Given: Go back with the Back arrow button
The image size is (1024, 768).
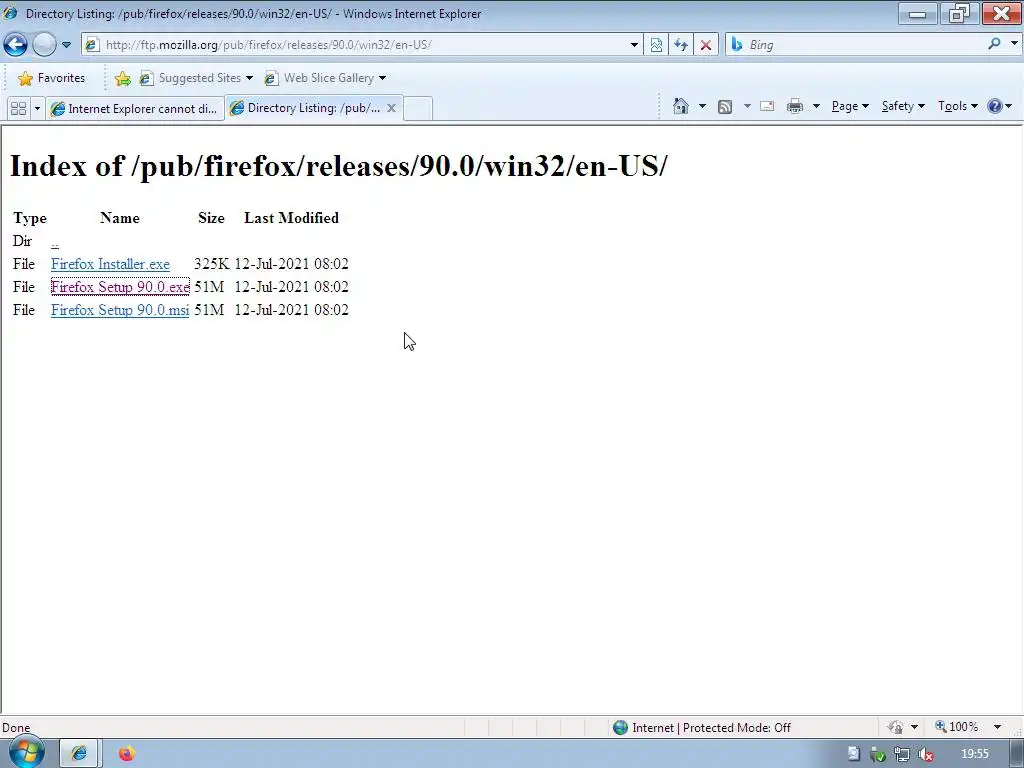Looking at the screenshot, I should pos(15,44).
